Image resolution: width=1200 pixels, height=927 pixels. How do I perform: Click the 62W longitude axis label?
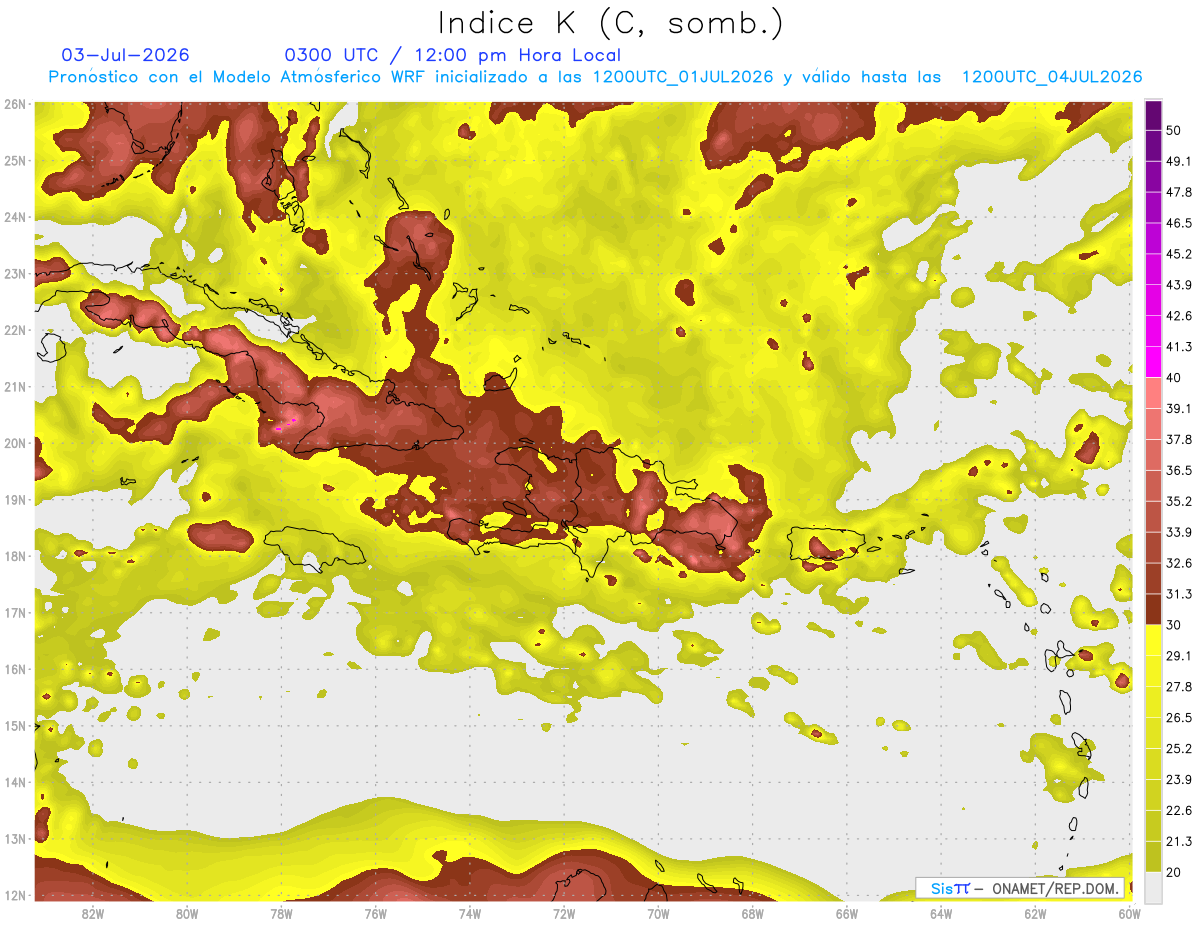(x=1035, y=914)
